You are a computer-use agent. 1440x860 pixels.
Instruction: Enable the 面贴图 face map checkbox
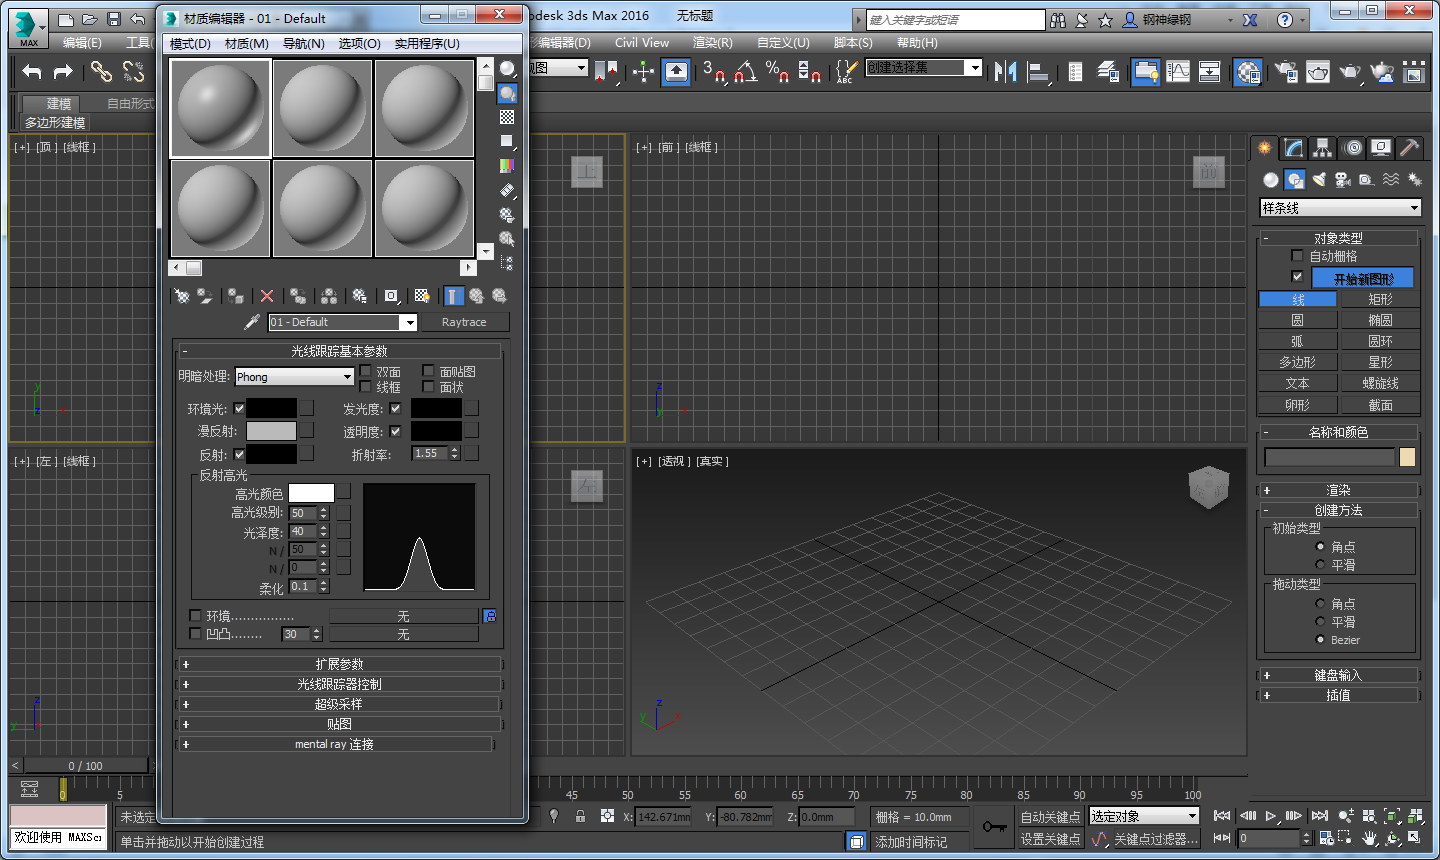click(x=429, y=371)
